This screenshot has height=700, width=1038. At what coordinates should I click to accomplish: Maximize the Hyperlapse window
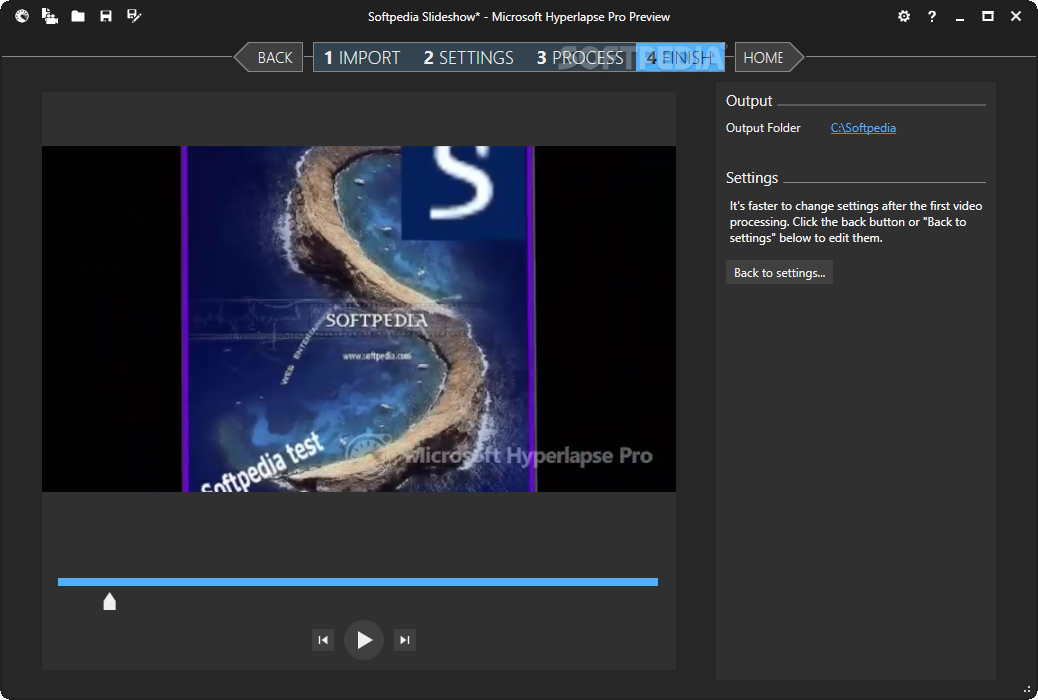(x=988, y=17)
